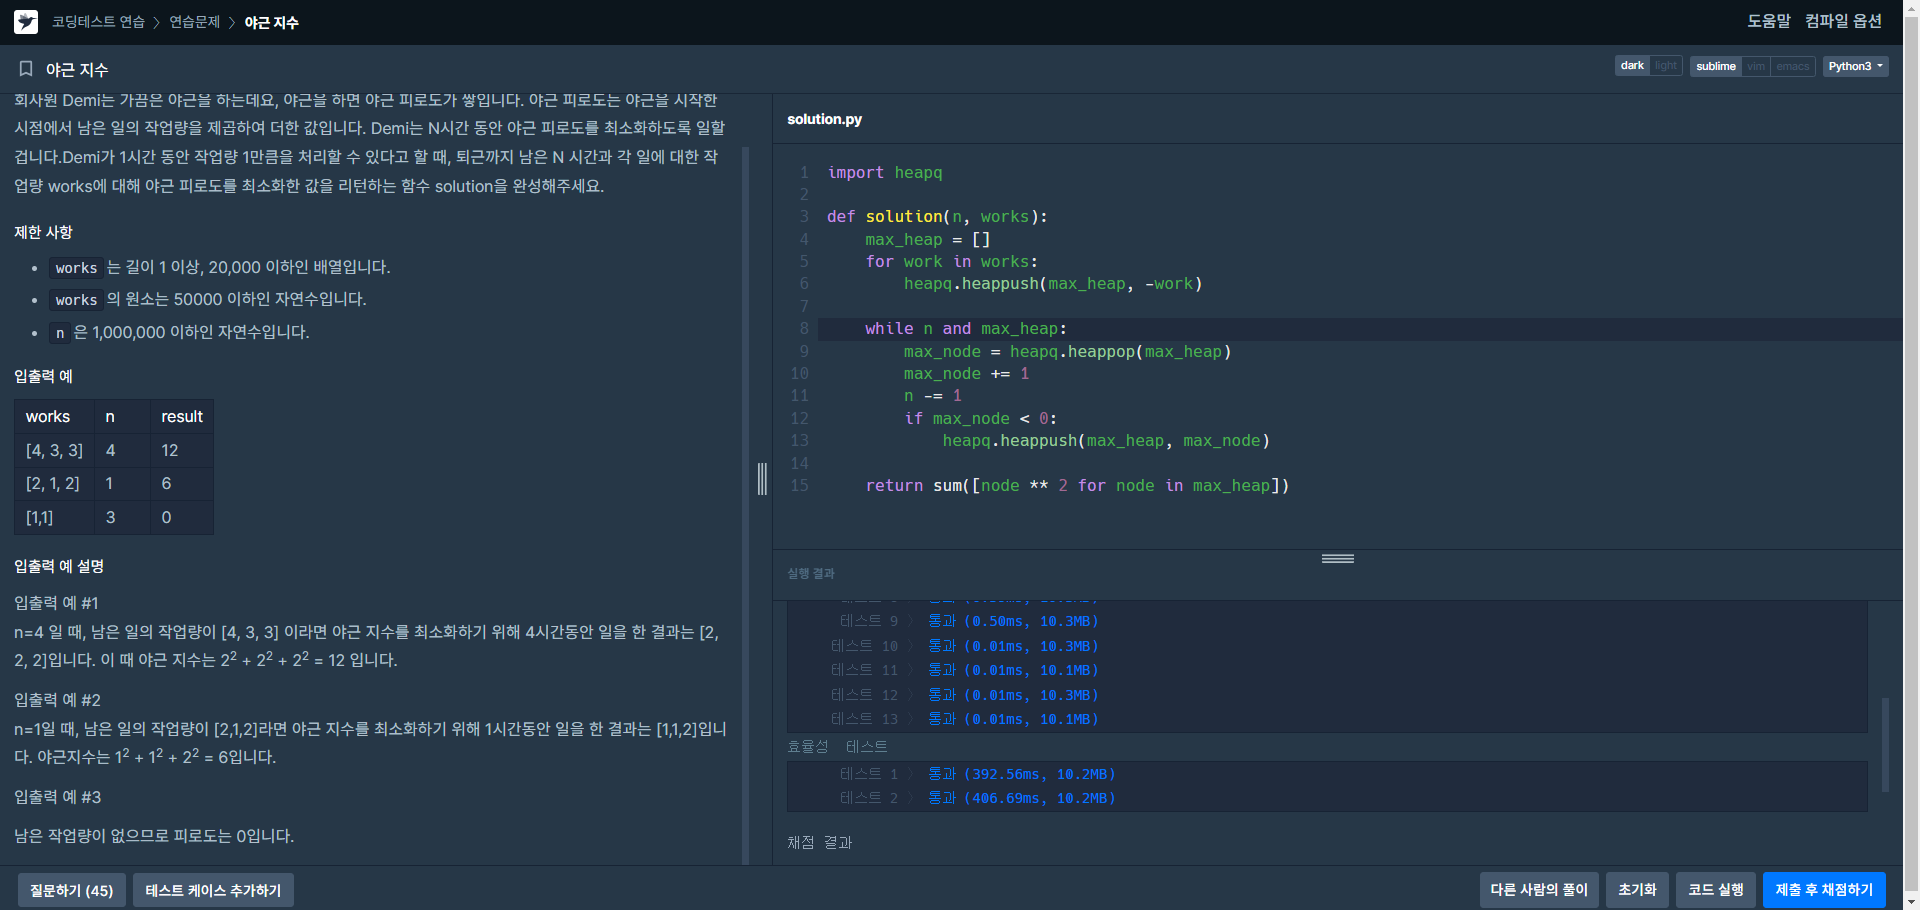Select sublime key binding mode
Screen dimensions: 1920x910
pos(1716,66)
